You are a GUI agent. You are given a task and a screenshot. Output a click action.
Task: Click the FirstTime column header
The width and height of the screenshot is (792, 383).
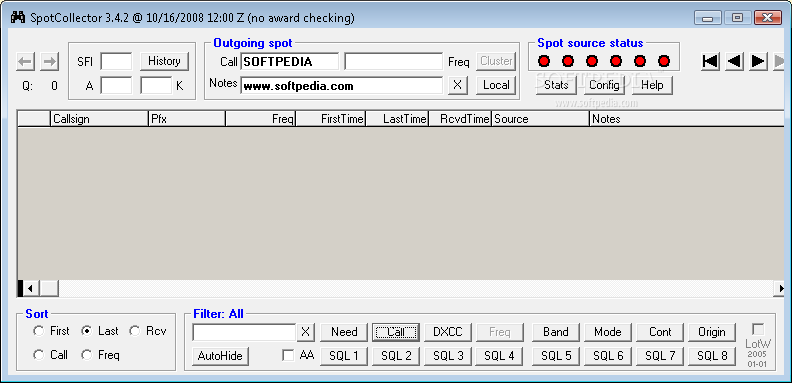click(x=331, y=119)
